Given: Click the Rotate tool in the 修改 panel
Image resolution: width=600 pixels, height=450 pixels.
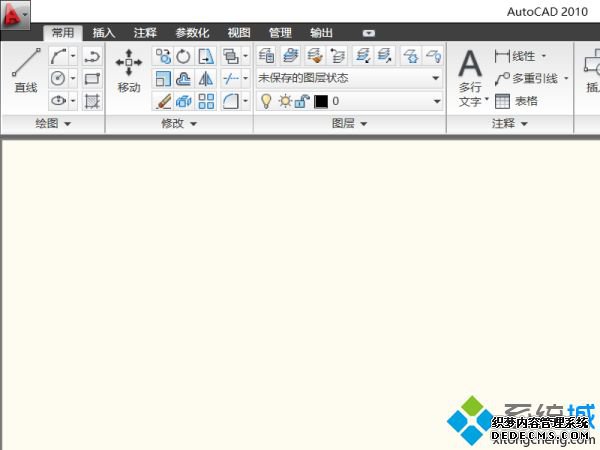Looking at the screenshot, I should pos(184,57).
